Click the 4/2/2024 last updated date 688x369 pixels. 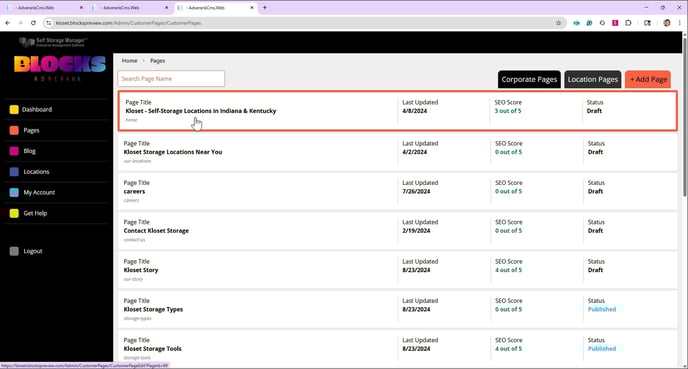(415, 152)
